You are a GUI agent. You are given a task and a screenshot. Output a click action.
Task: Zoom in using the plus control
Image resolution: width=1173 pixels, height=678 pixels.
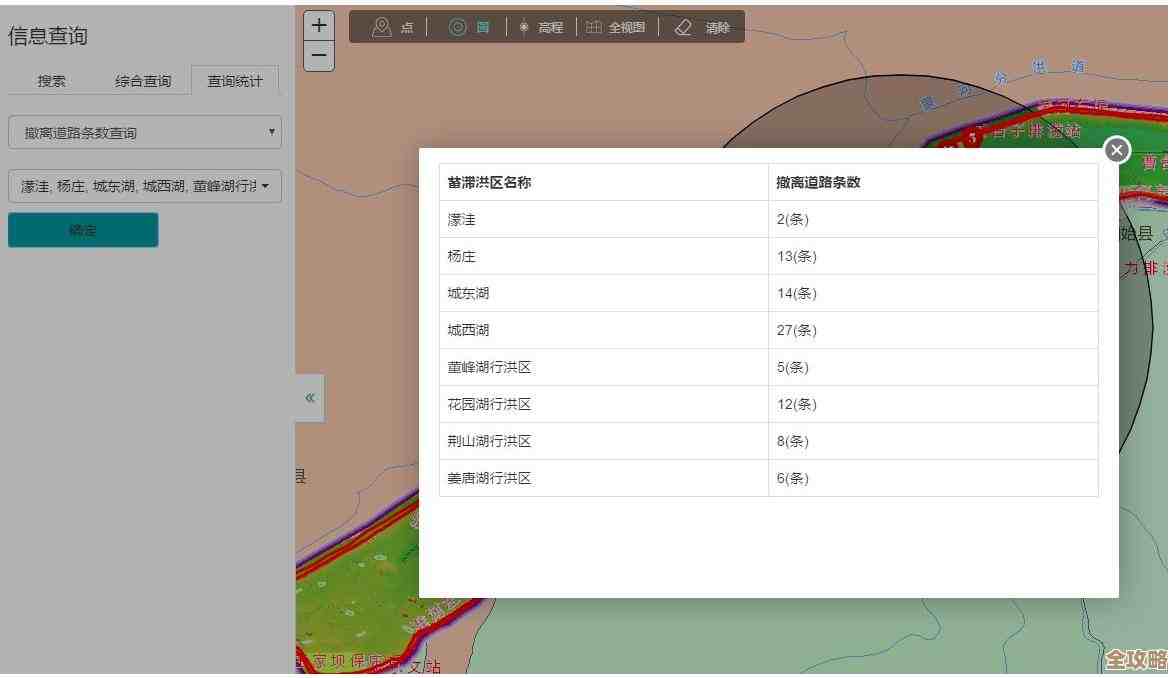click(319, 24)
